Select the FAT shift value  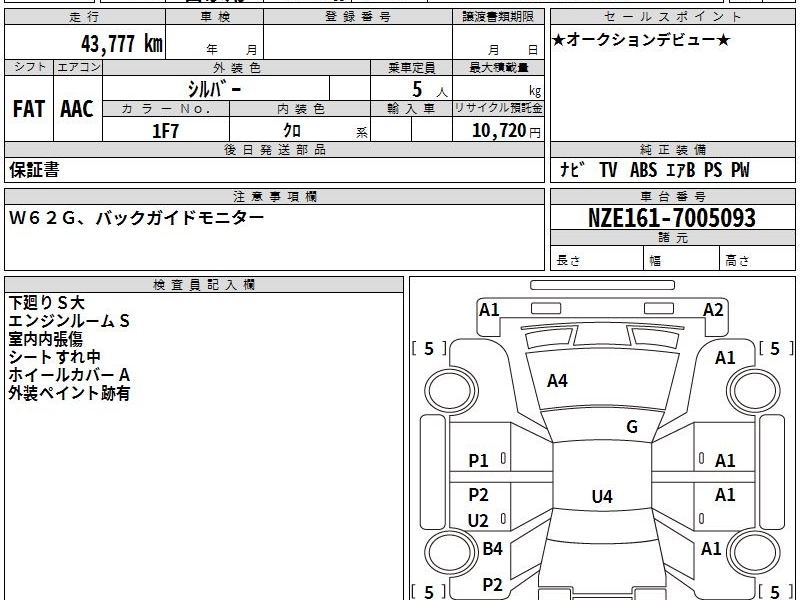coord(29,109)
